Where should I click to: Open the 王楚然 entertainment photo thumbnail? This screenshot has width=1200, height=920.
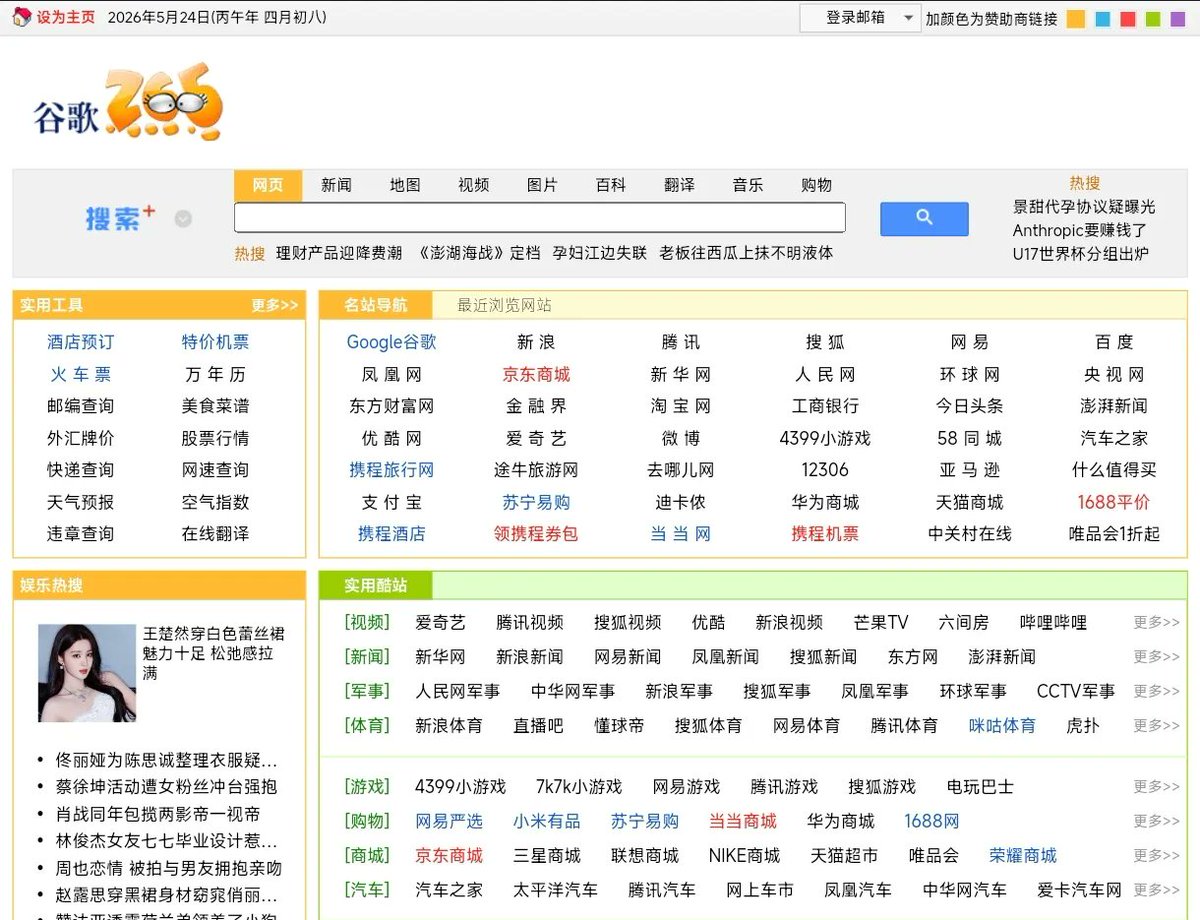point(87,673)
